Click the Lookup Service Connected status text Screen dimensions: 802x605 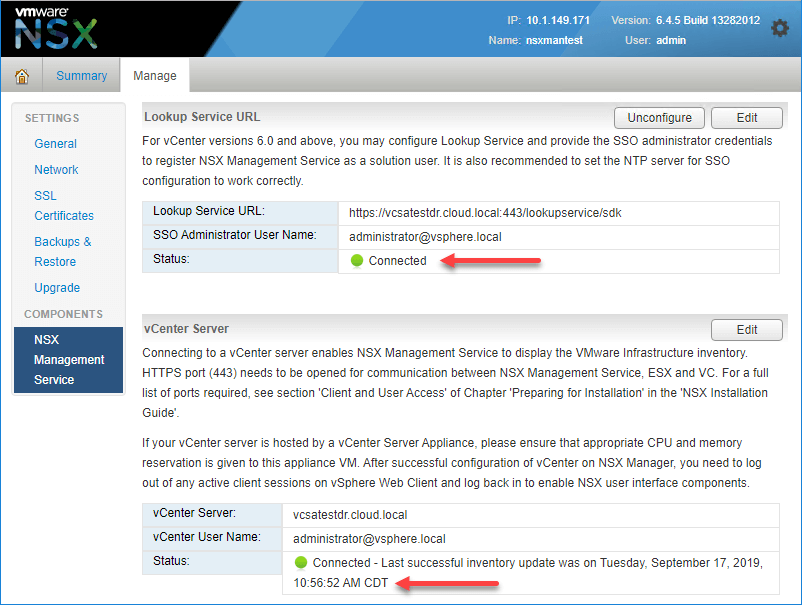pyautogui.click(x=397, y=261)
